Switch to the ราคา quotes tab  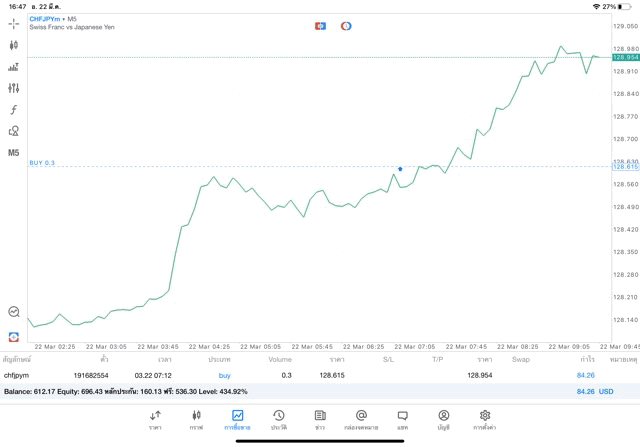(x=155, y=419)
